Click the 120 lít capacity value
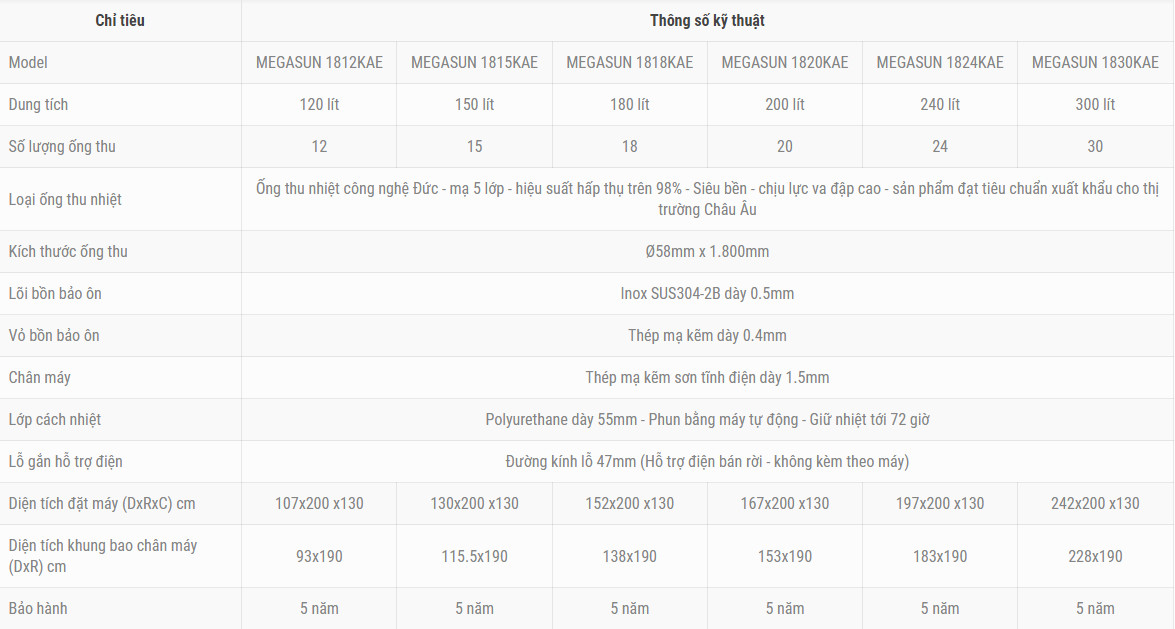 pyautogui.click(x=319, y=104)
